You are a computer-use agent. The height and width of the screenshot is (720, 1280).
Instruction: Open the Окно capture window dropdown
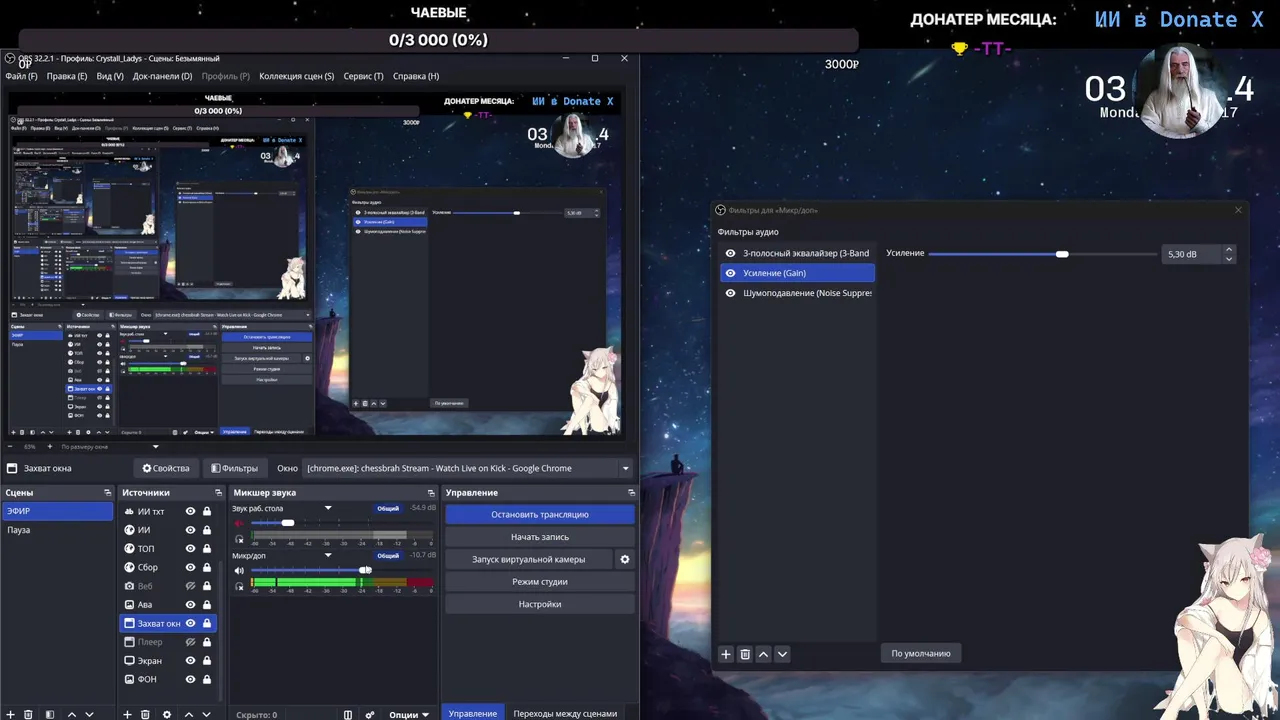469,468
